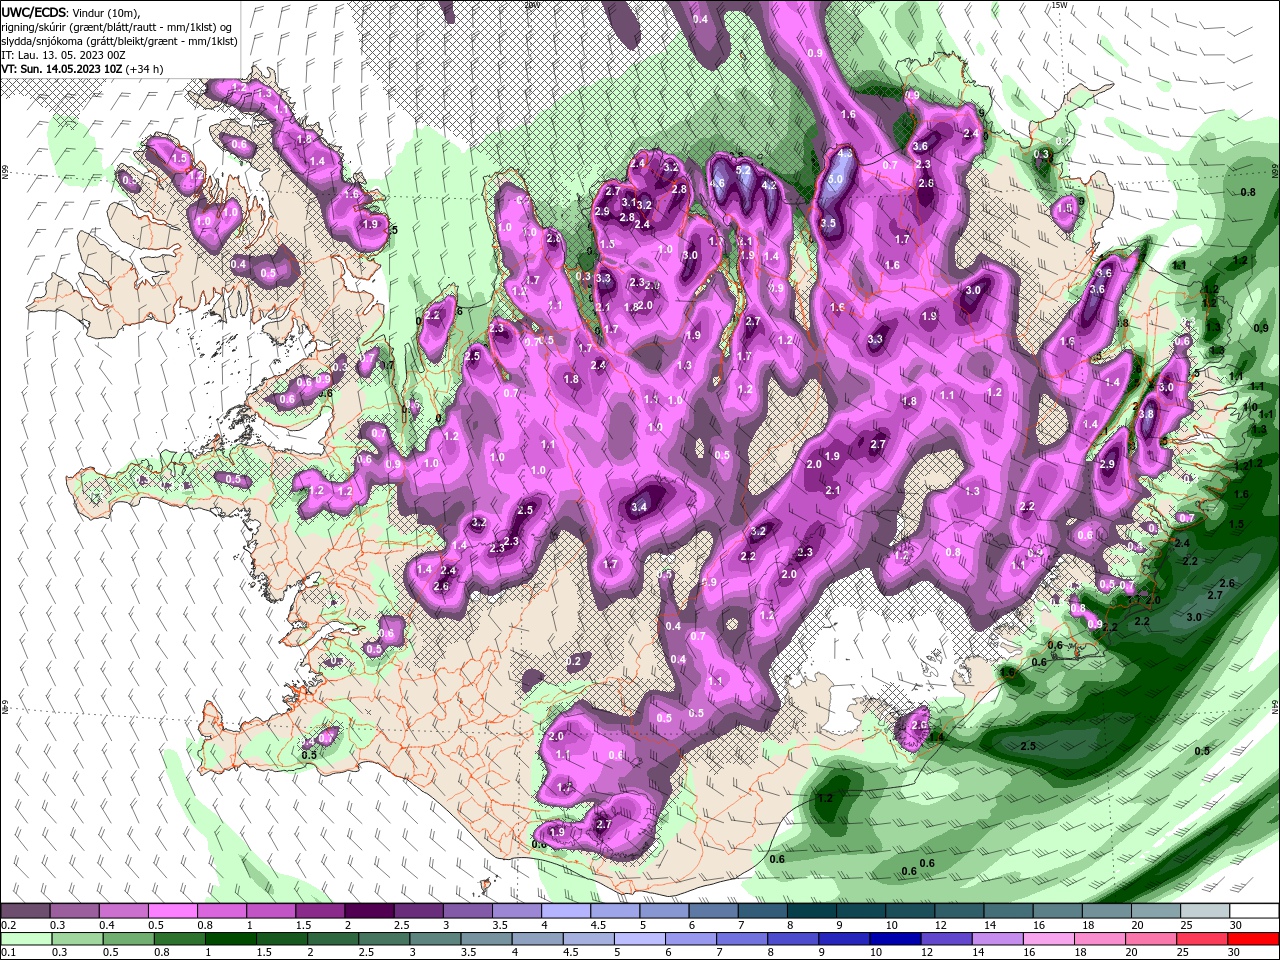Click the 4.6 precipitation value on the map
This screenshot has width=1280, height=960.
tap(717, 184)
